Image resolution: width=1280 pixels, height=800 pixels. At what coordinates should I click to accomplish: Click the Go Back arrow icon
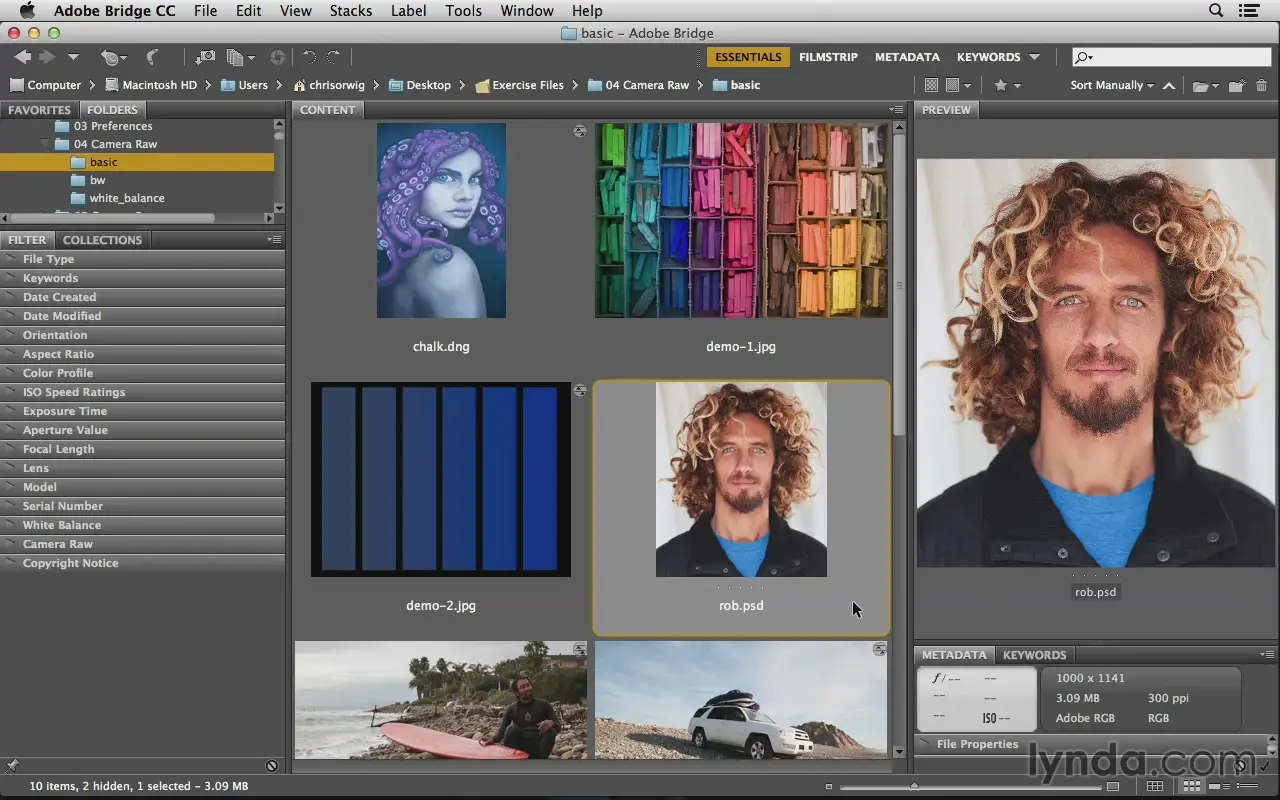22,58
